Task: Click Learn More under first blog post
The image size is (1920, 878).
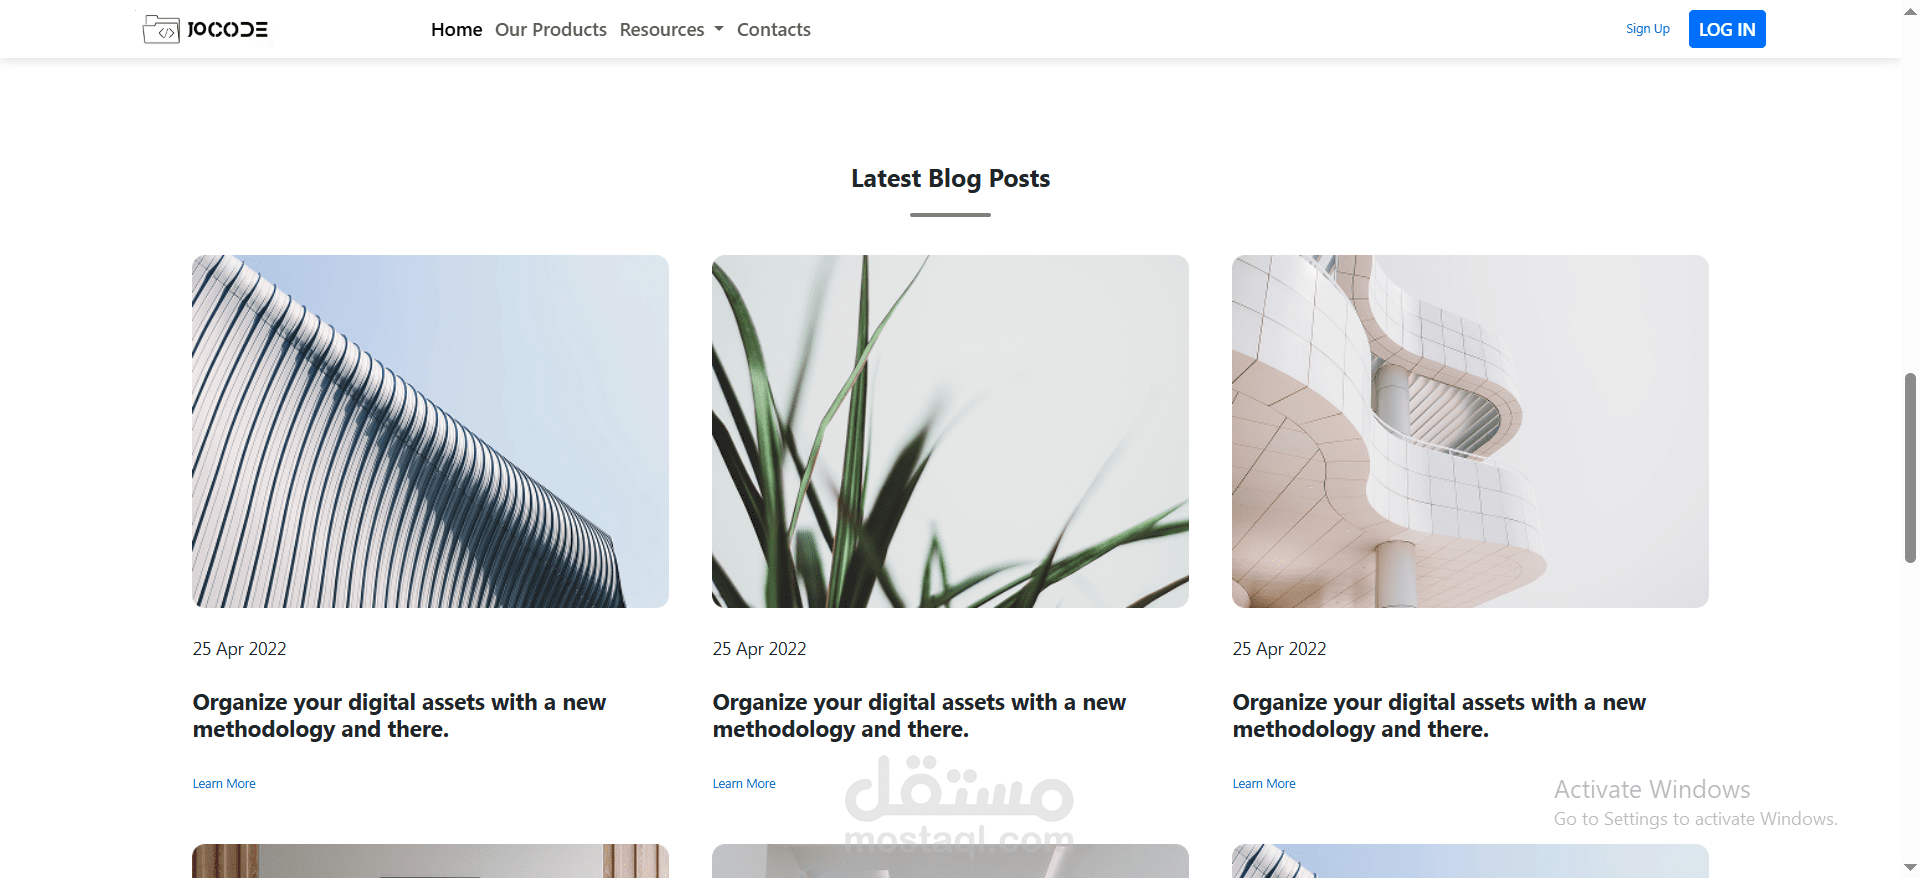Action: click(224, 784)
